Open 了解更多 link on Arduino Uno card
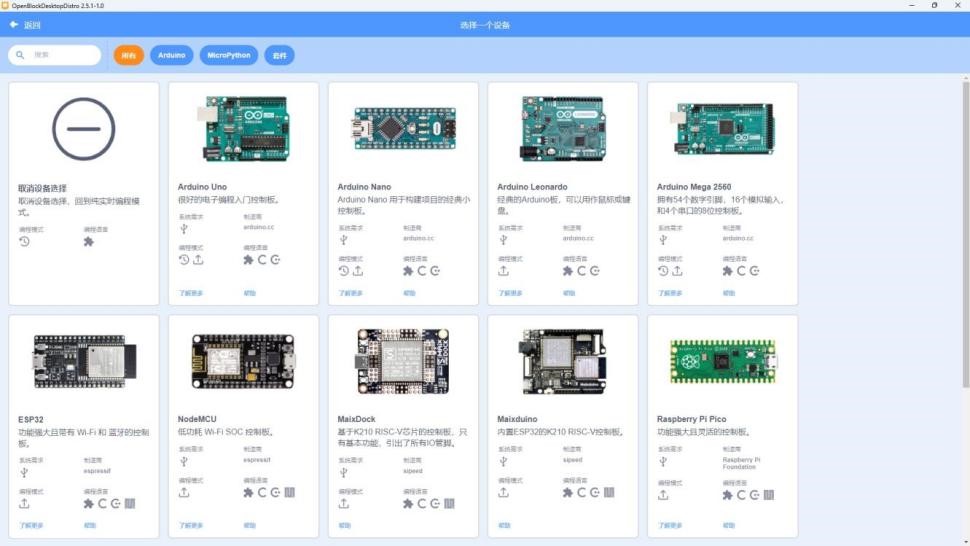The image size is (970, 546). pyautogui.click(x=191, y=293)
